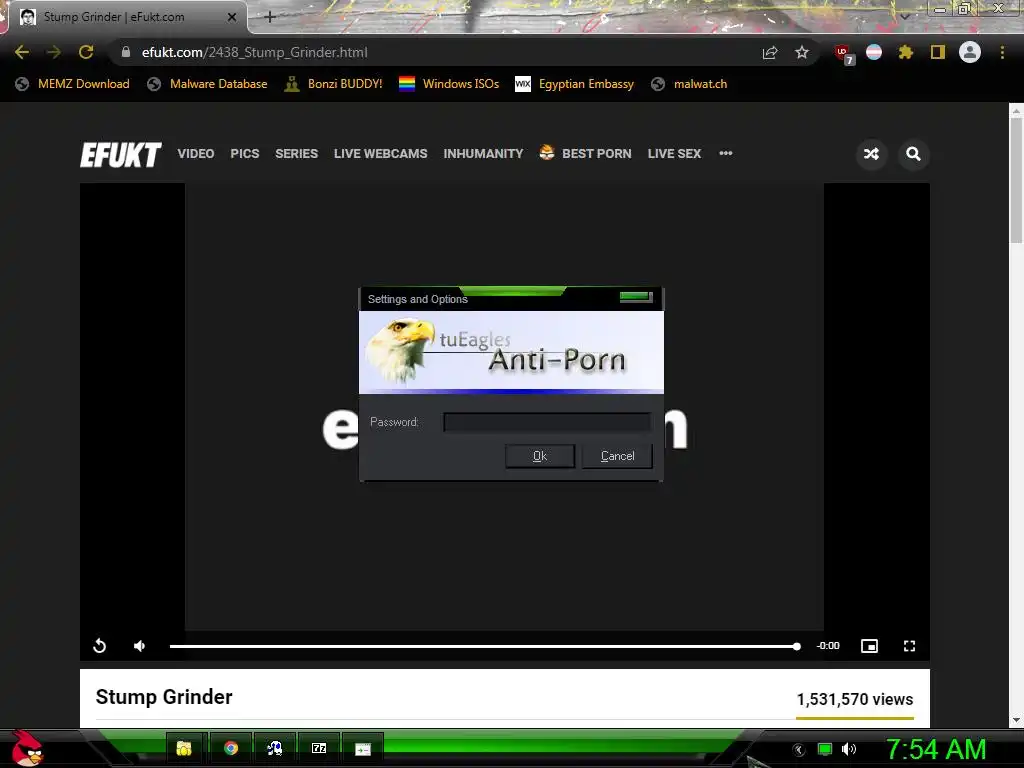This screenshot has height=768, width=1024.
Task: Open the SERIES menu item
Action: [296, 153]
